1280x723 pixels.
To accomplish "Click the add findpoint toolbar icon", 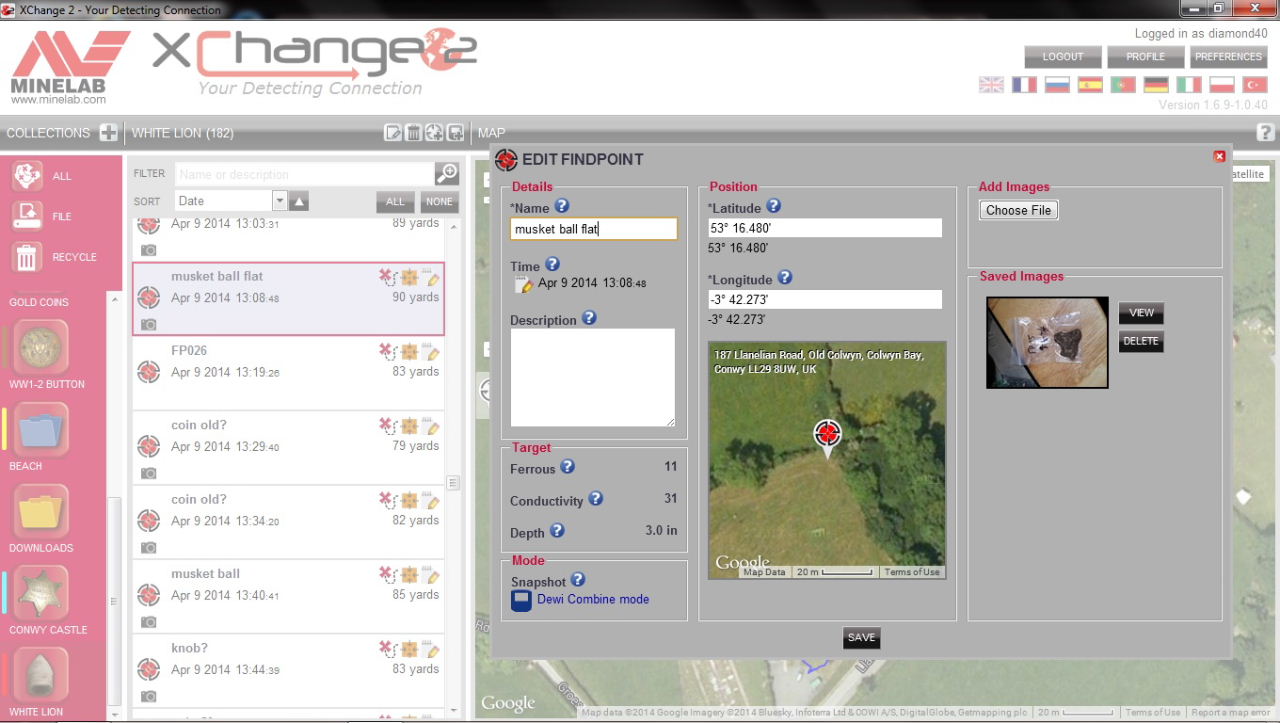I will pyautogui.click(x=434, y=133).
